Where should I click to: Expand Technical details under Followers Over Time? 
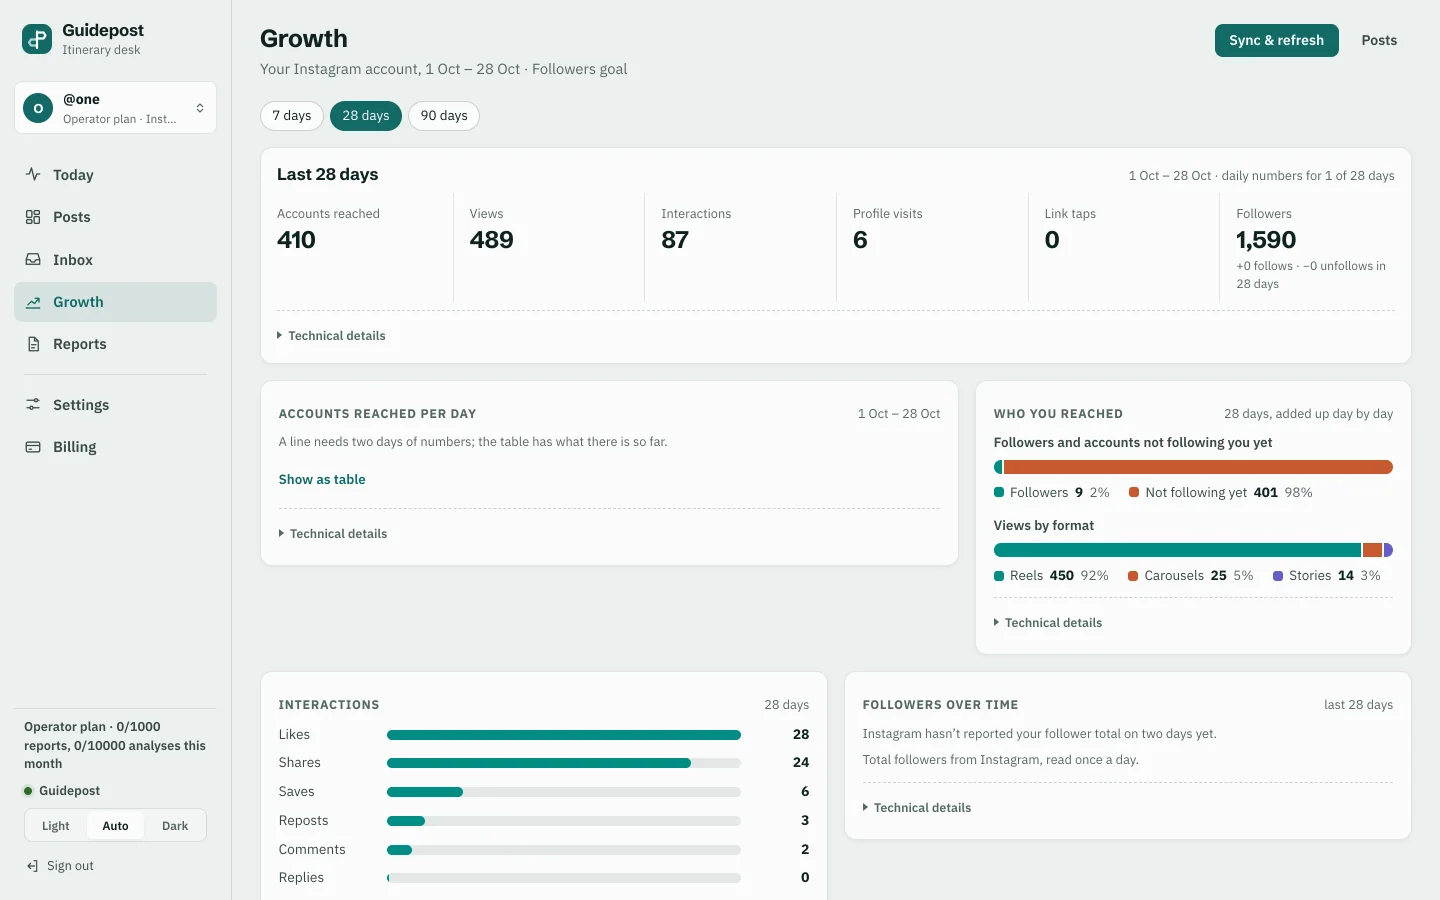tap(917, 808)
